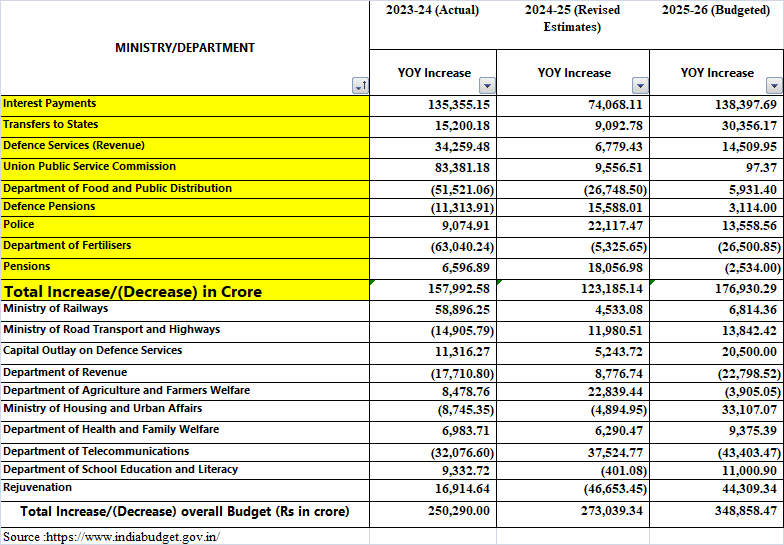Screen dimensions: 784x545
Task: Open the 2023-24 YOY Increase filter dropdown
Action: tap(487, 86)
